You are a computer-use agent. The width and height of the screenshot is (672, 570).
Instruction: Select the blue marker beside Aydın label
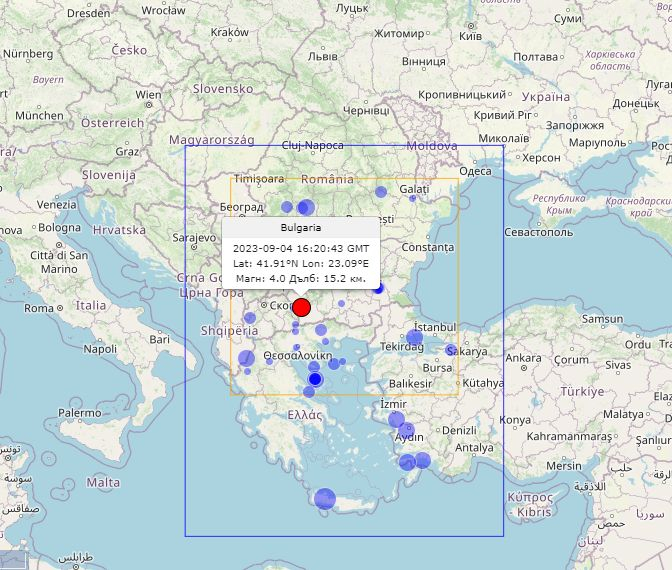click(x=407, y=430)
